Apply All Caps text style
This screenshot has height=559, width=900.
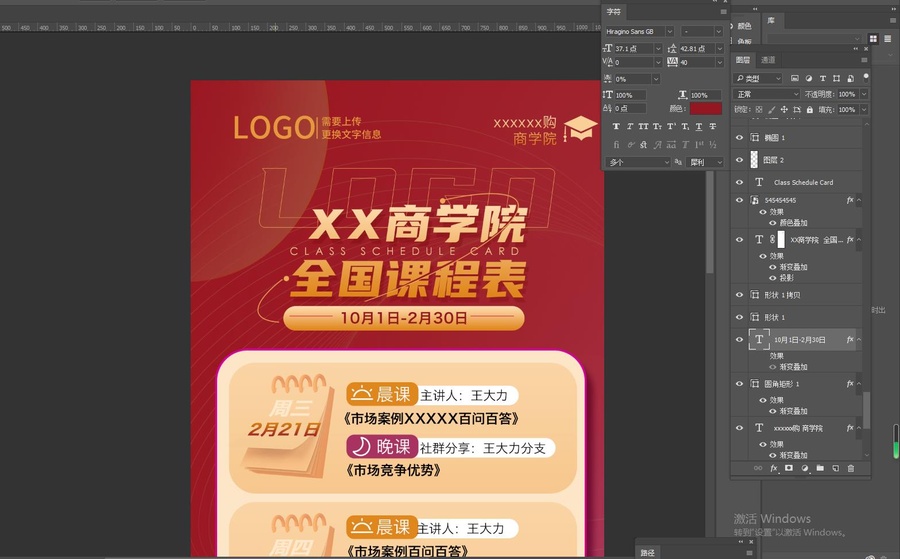click(x=643, y=126)
